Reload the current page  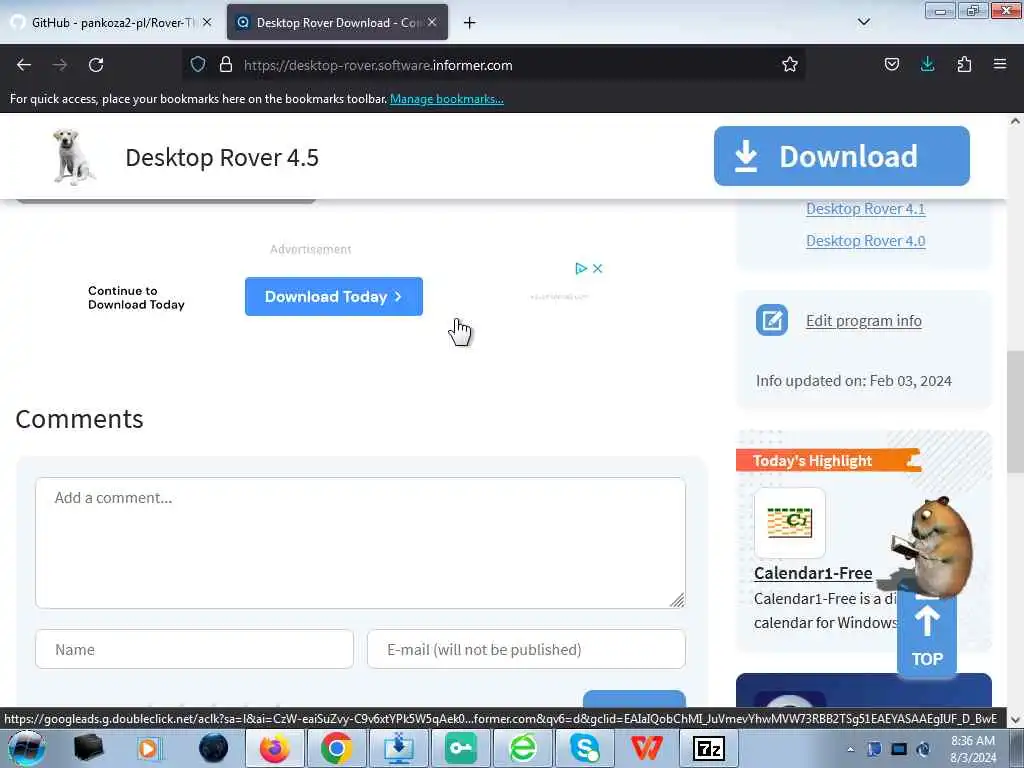96,65
